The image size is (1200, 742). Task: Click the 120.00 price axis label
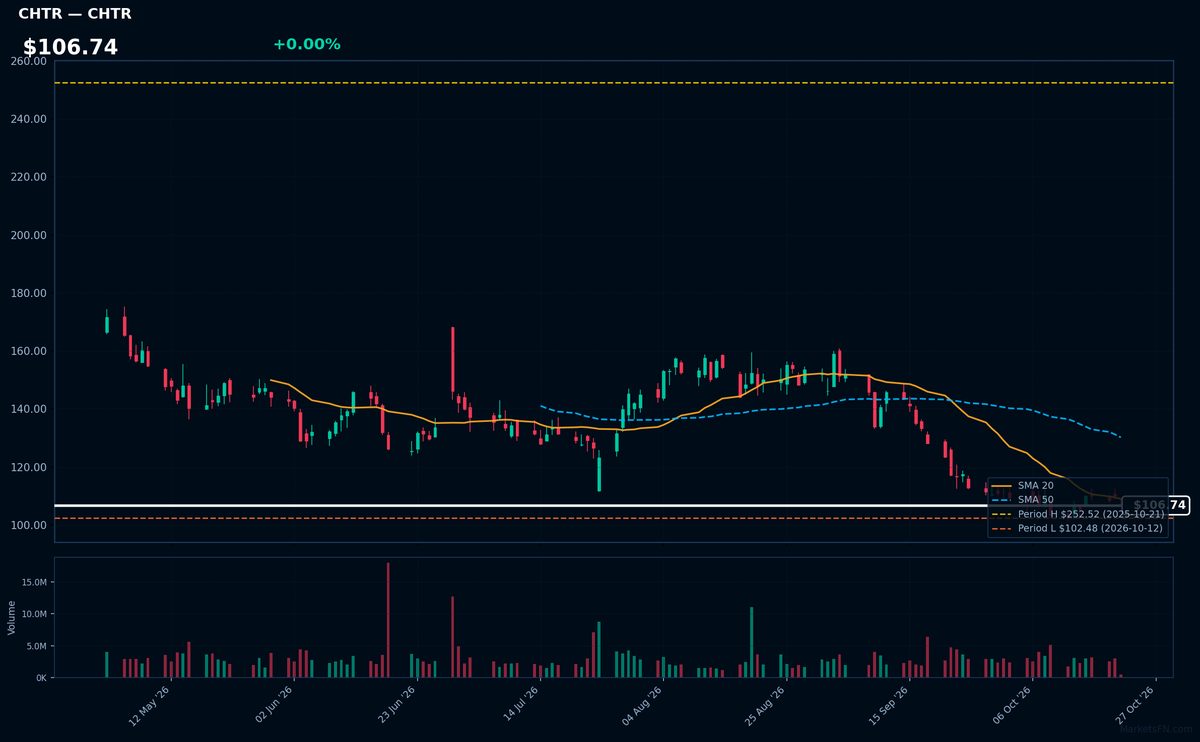(29, 467)
